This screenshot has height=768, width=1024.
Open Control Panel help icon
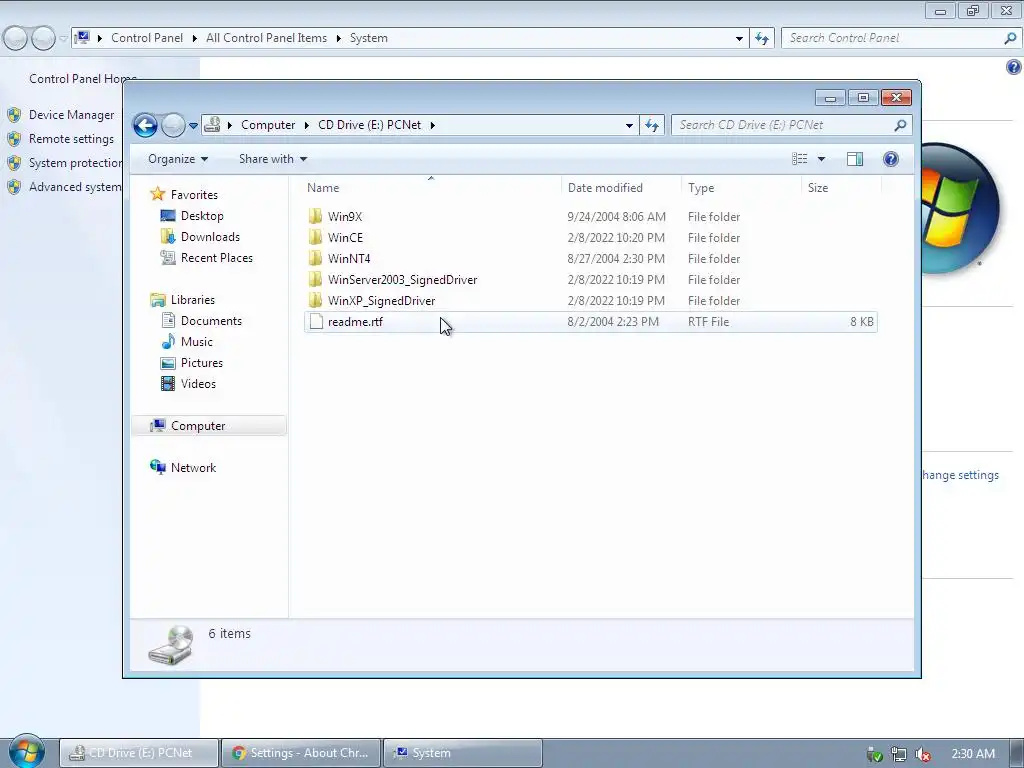1014,67
